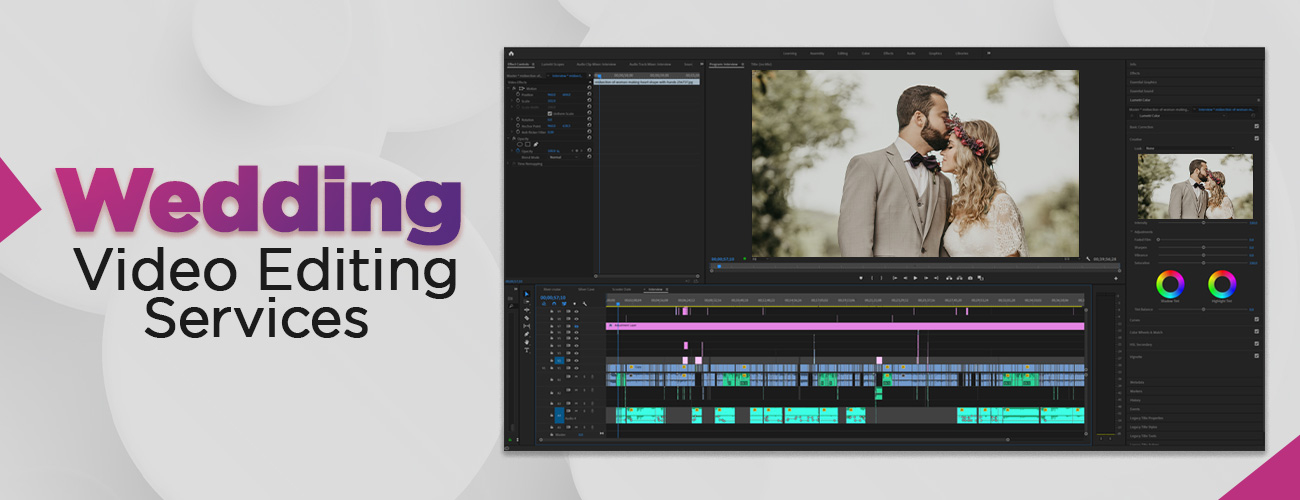The width and height of the screenshot is (1300, 500).
Task: Adjust the Intensity slider in Creative
Action: pos(1203,222)
